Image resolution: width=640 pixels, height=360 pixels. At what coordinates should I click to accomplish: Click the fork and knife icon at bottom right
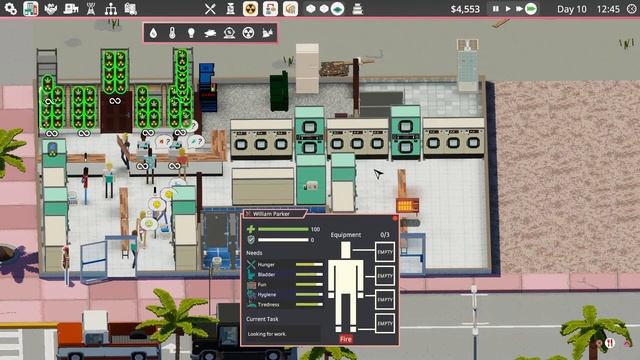point(609,343)
